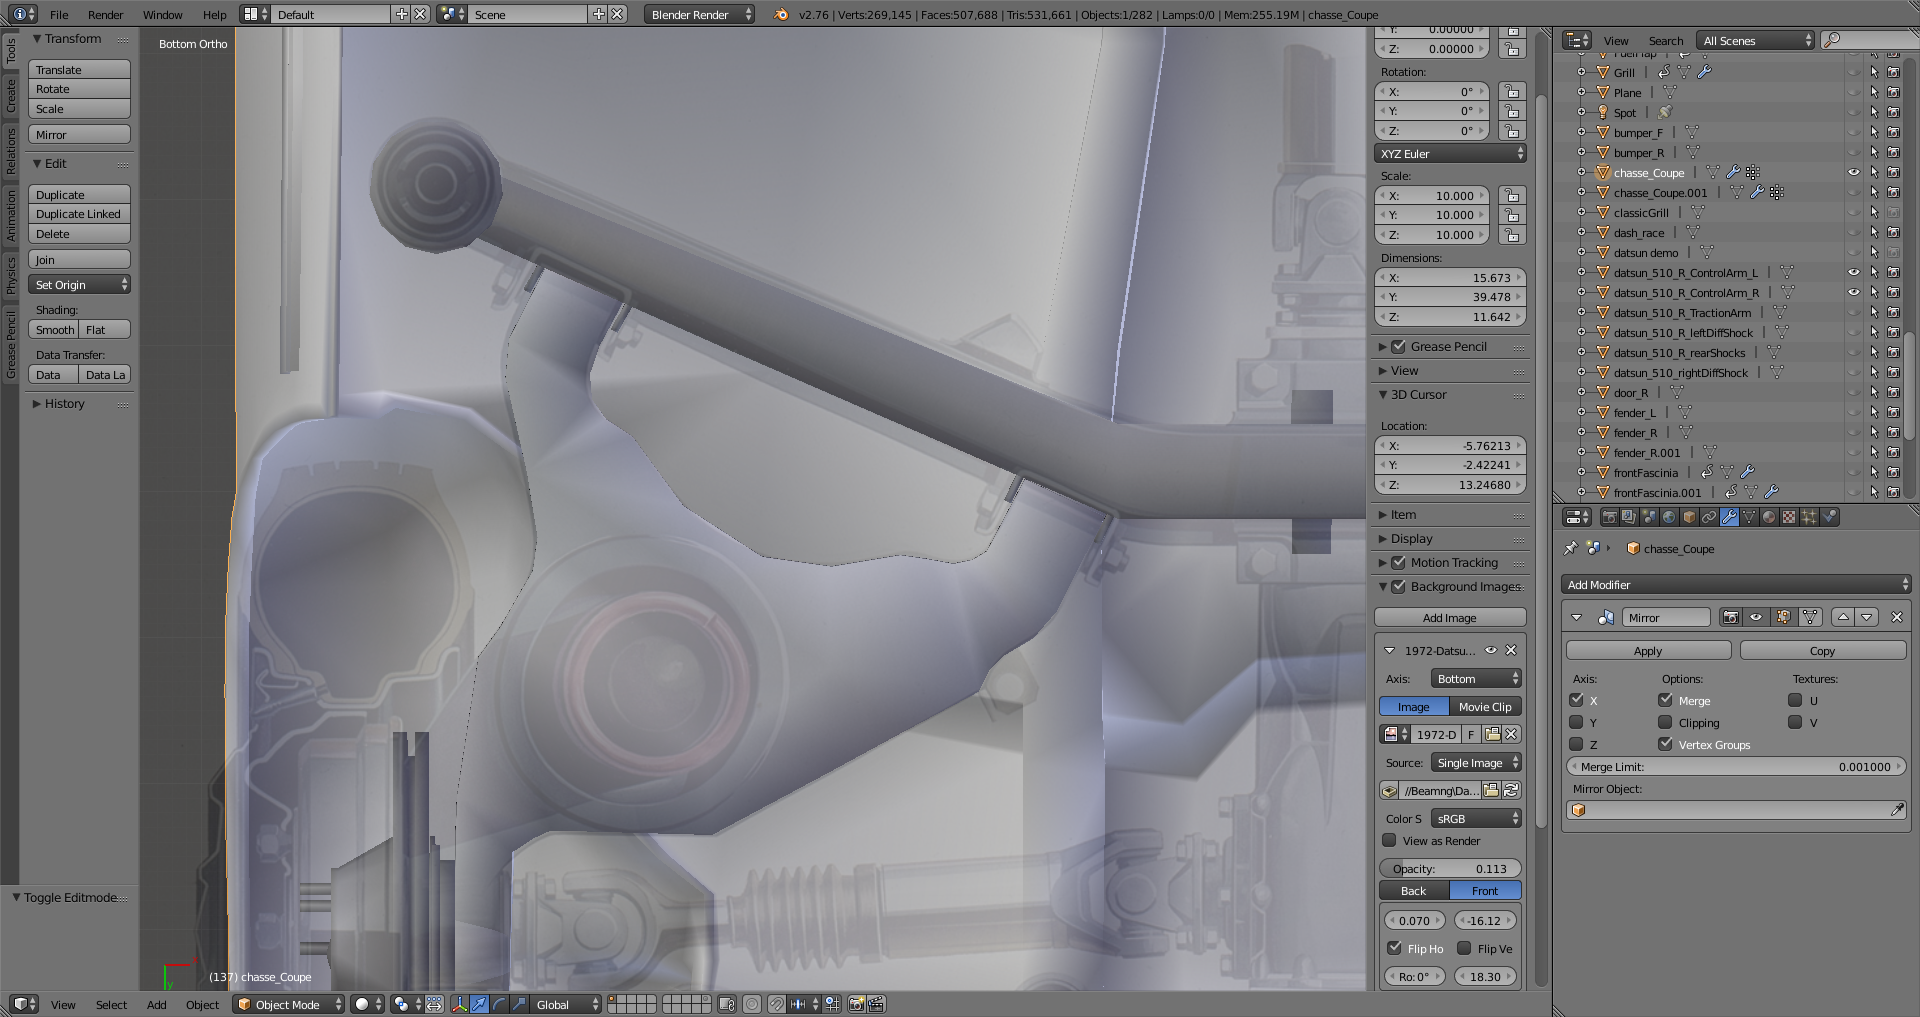Viewport: 1920px width, 1017px height.
Task: Toggle Mirror modifier render camera button
Action: tap(1731, 618)
